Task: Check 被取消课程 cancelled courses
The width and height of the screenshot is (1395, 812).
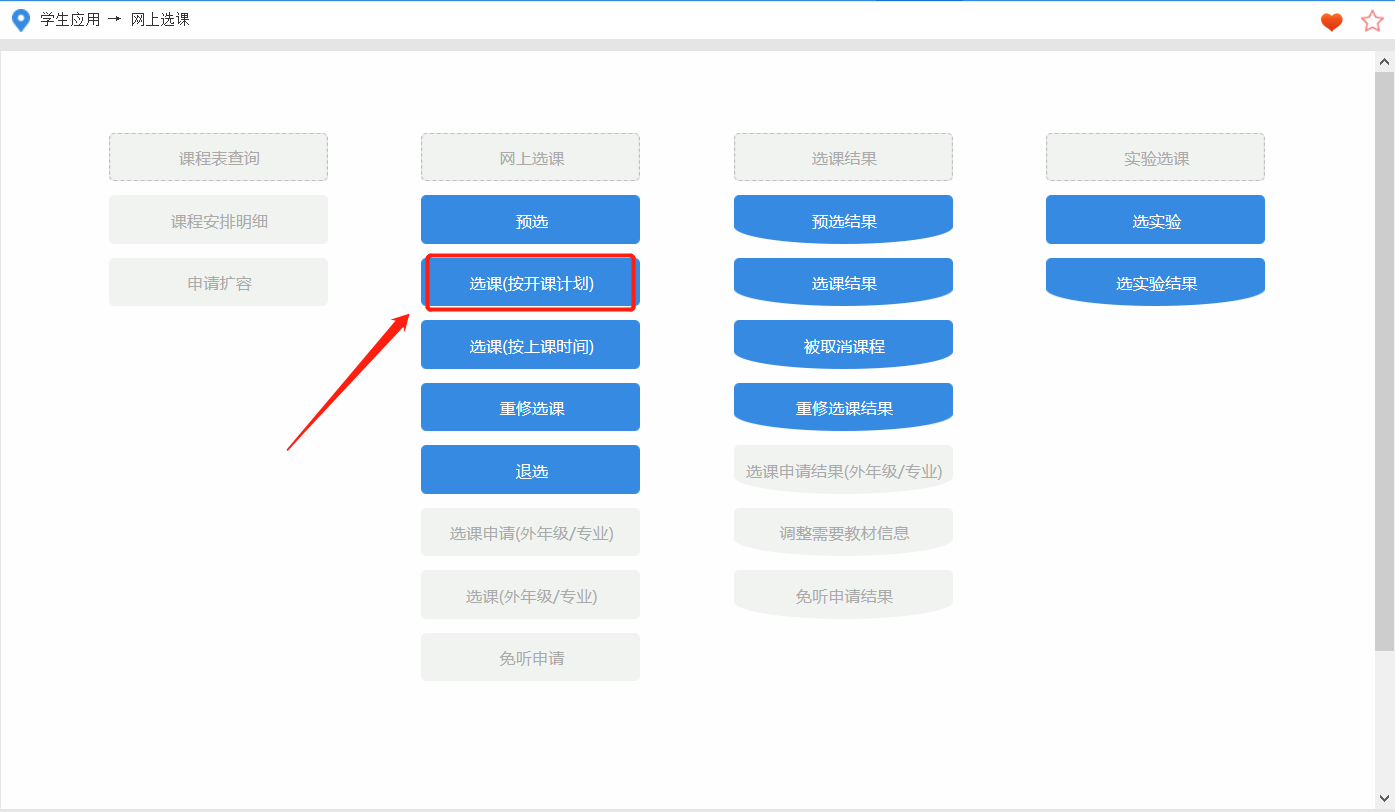Action: tap(843, 344)
